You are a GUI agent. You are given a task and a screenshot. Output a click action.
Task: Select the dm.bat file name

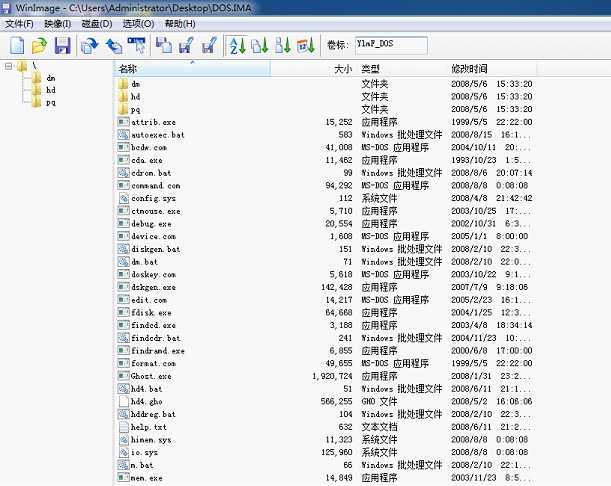pos(144,262)
